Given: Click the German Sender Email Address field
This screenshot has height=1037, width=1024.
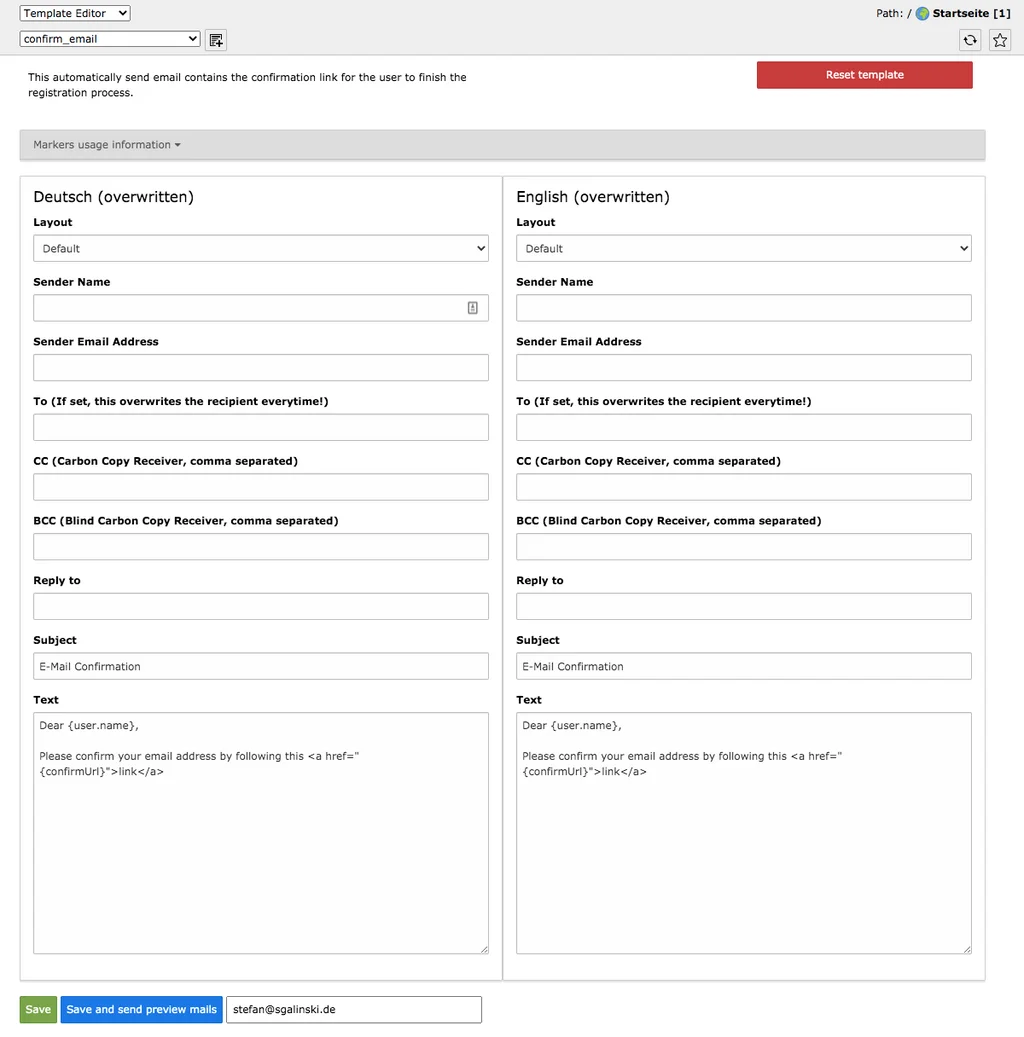Looking at the screenshot, I should tap(260, 367).
